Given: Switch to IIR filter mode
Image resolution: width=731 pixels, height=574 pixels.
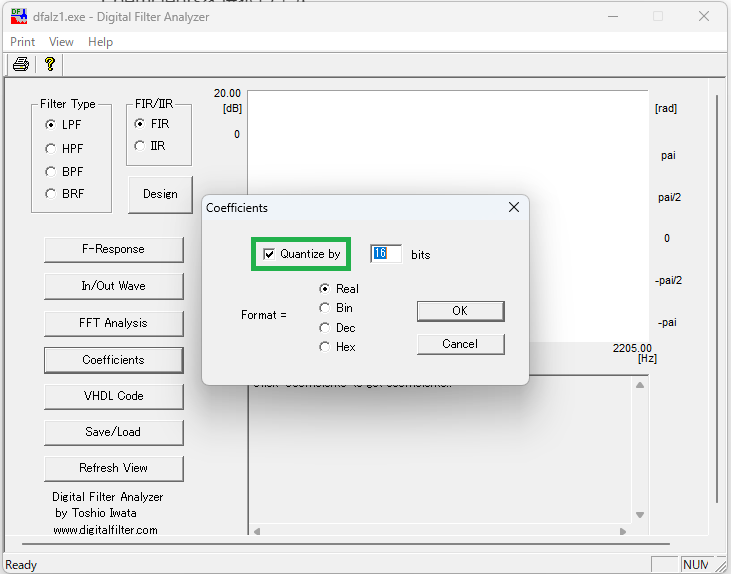Looking at the screenshot, I should click(x=139, y=146).
